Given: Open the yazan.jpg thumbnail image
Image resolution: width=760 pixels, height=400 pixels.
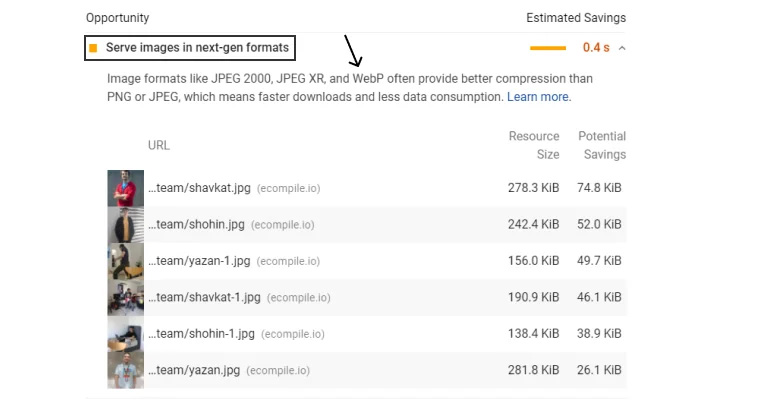Looking at the screenshot, I should click(x=126, y=370).
